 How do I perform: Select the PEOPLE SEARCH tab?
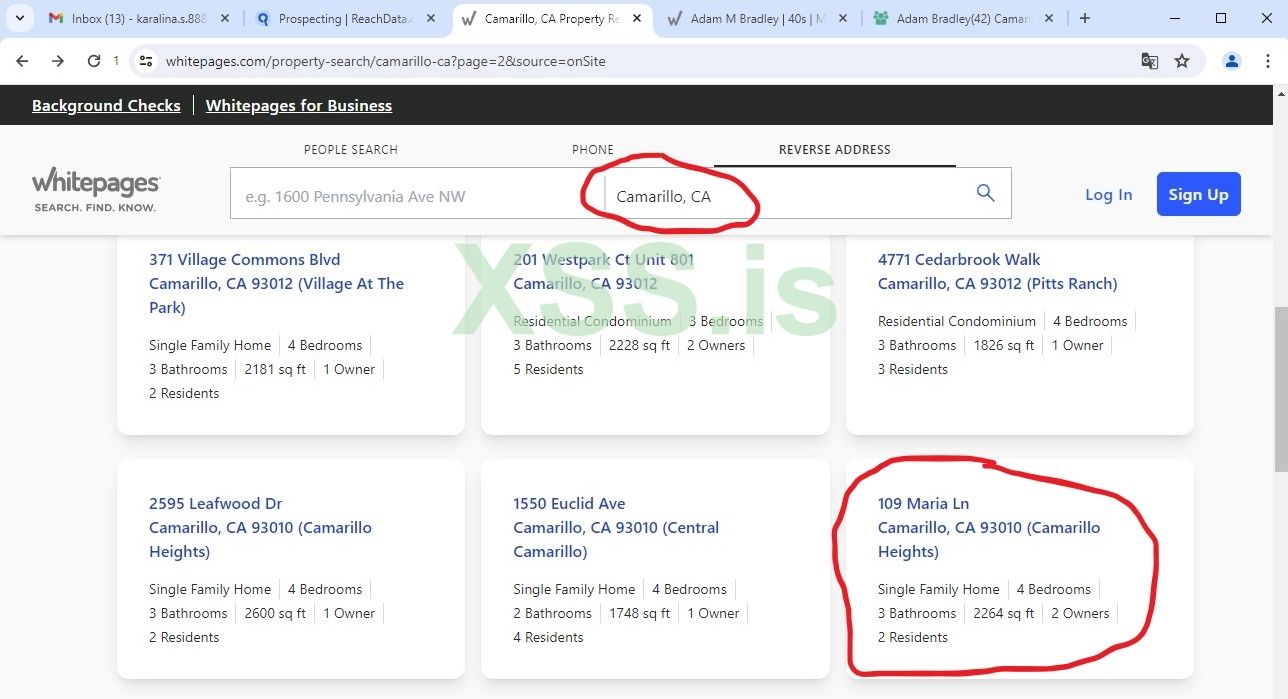click(351, 149)
